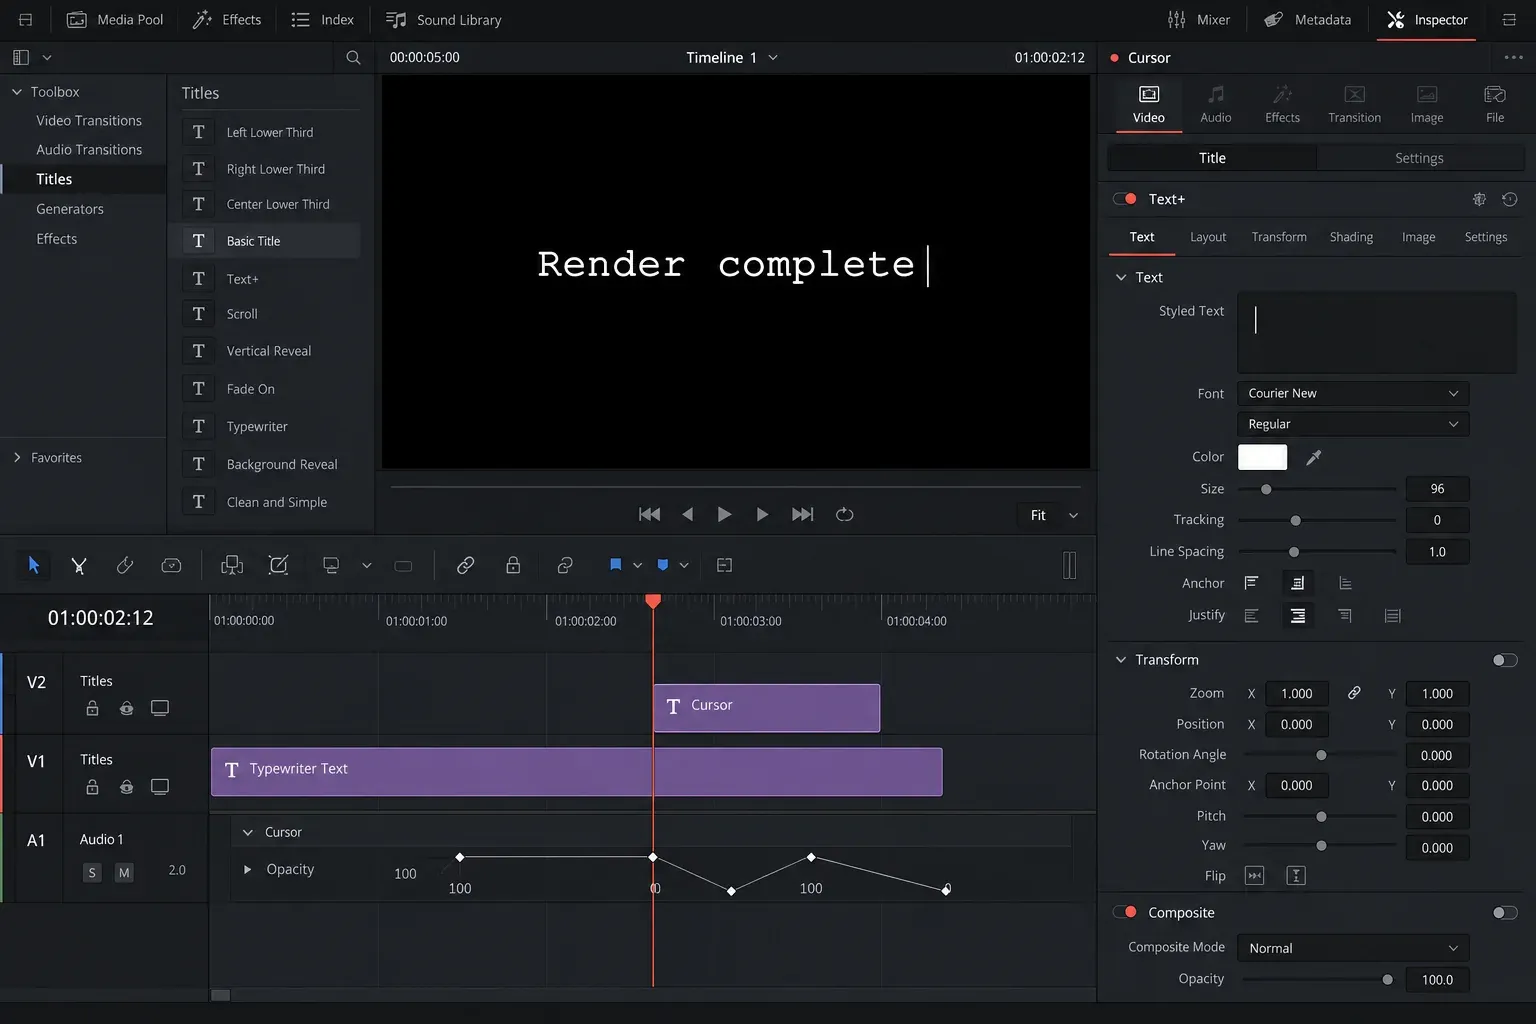Open the Media Pool panel
Viewport: 1536px width, 1024px height.
[x=115, y=20]
